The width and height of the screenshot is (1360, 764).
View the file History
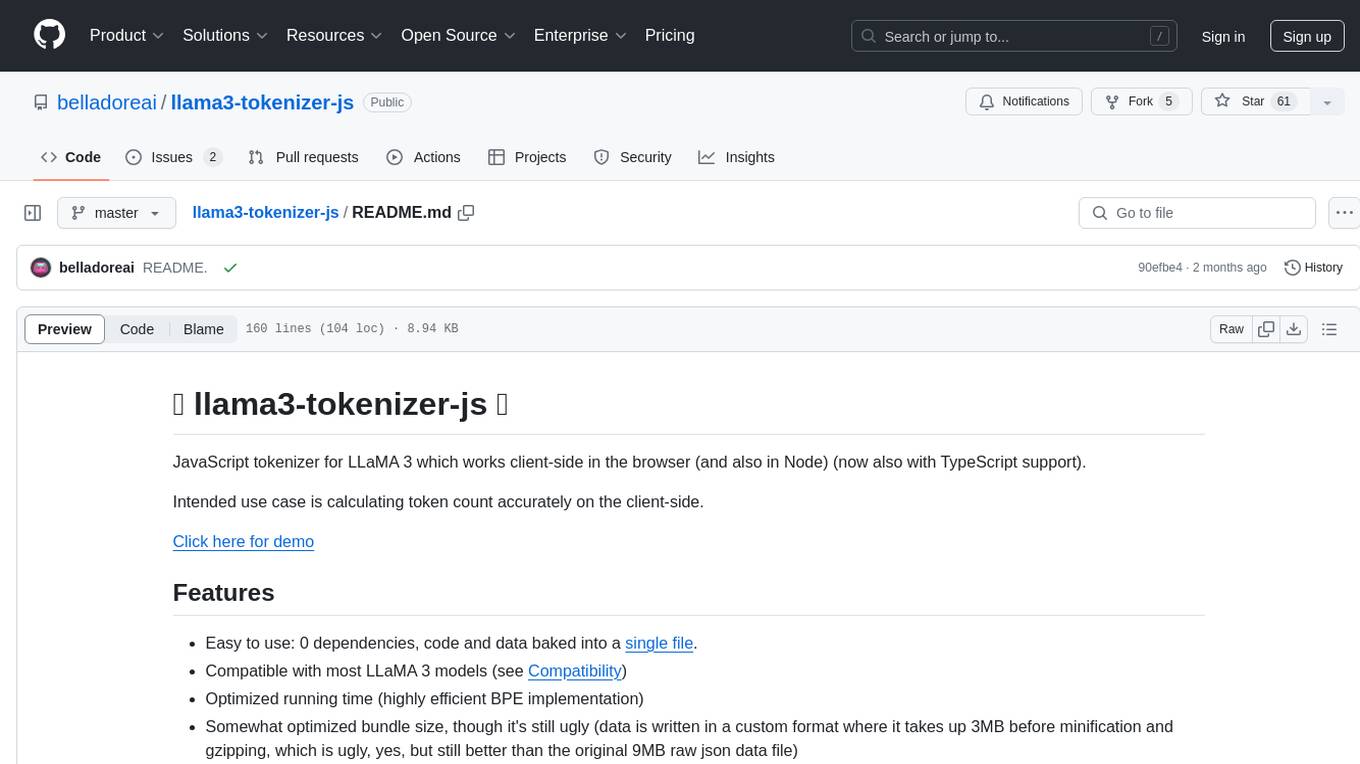point(1313,268)
